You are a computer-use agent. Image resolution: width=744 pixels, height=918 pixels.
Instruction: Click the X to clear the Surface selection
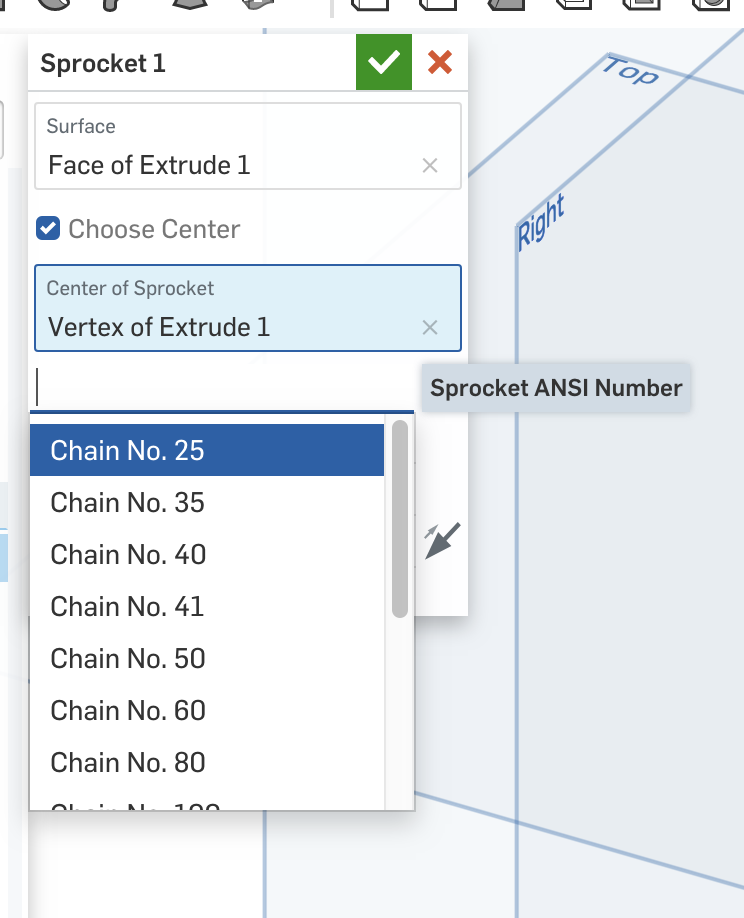pos(430,166)
